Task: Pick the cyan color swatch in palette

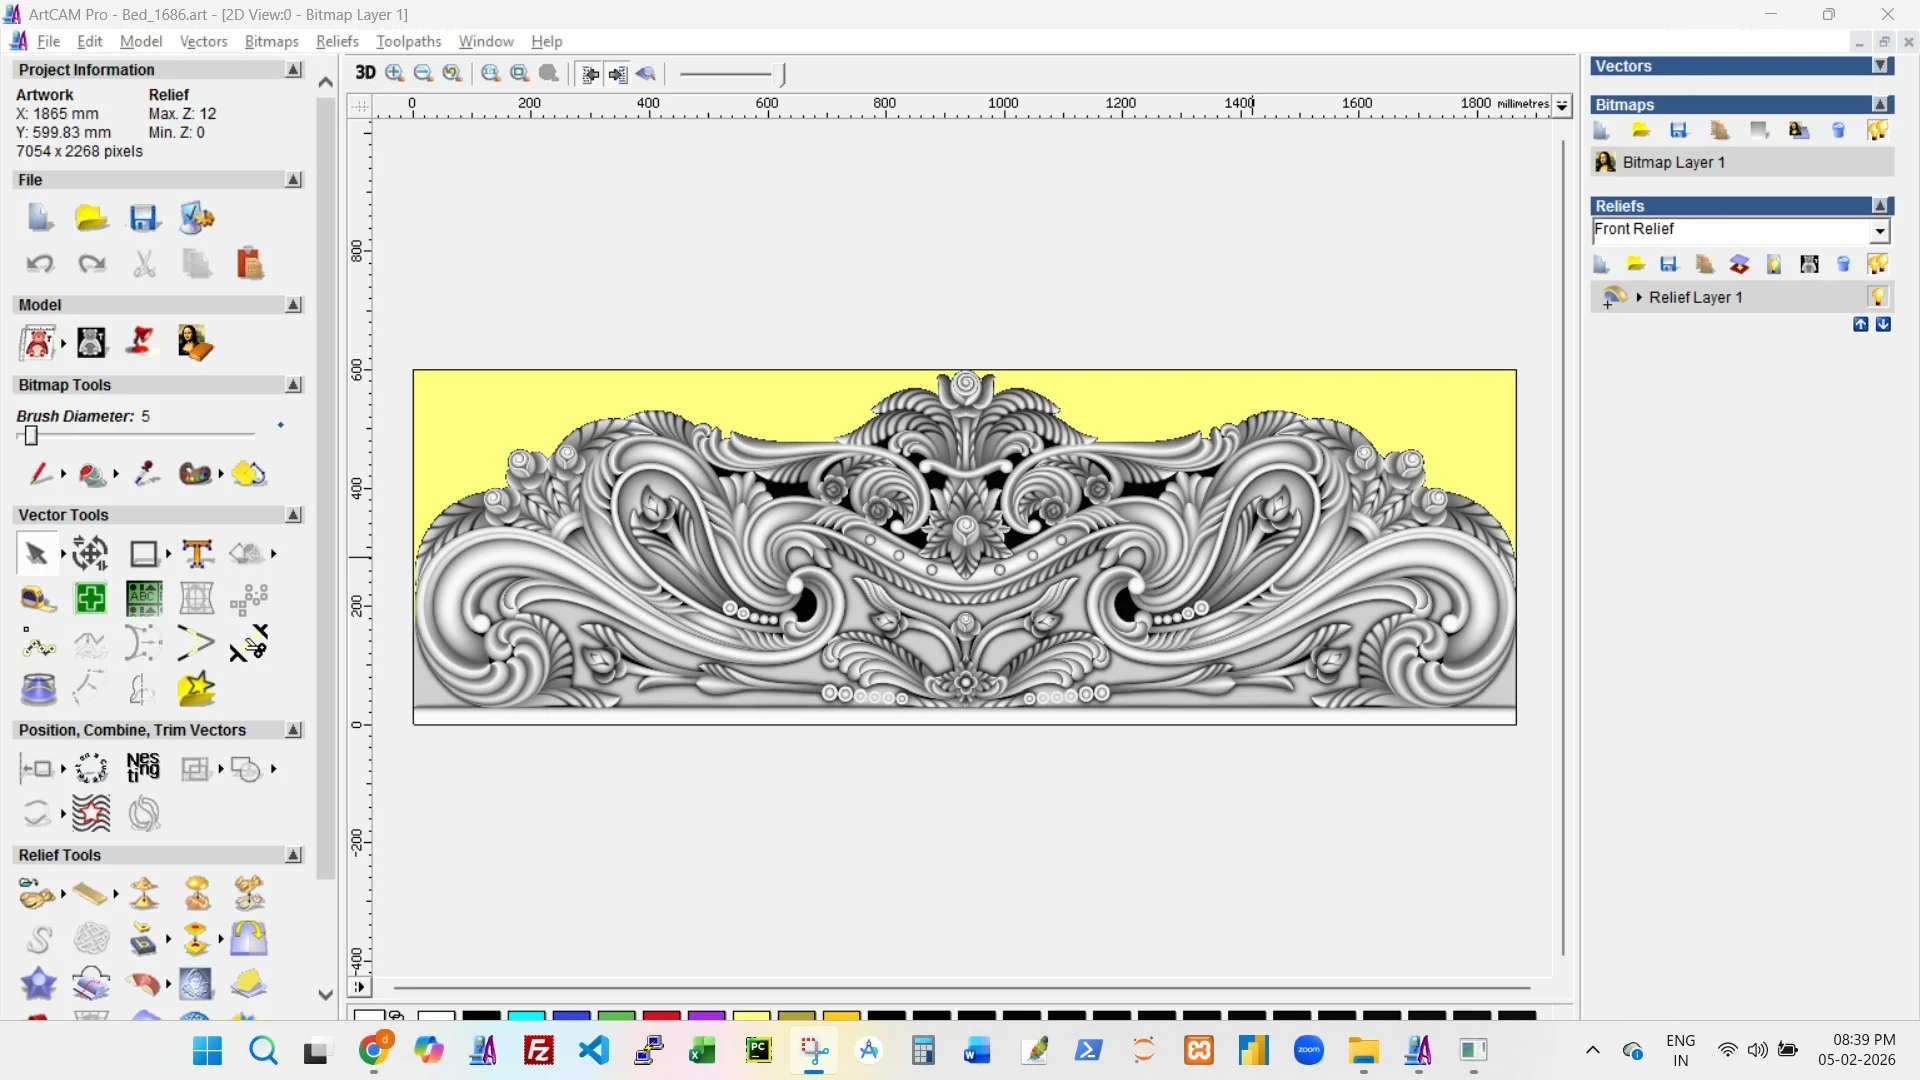Action: tap(526, 1016)
